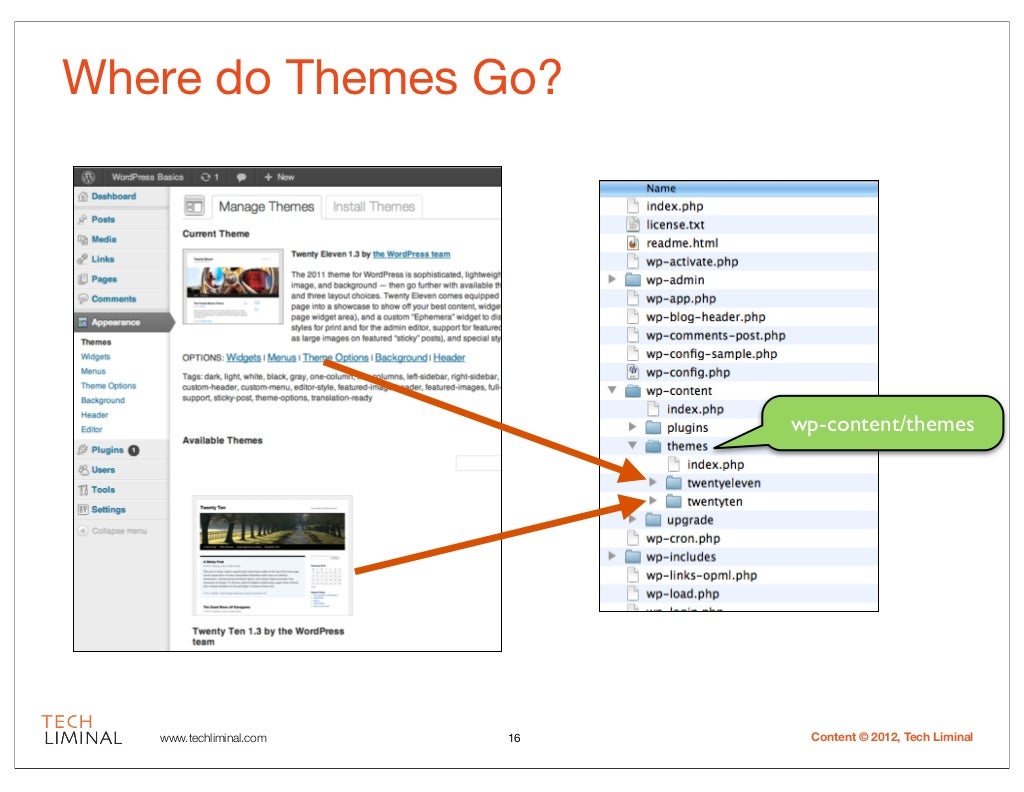
Task: Open the WordPress team author link
Action: point(411,254)
